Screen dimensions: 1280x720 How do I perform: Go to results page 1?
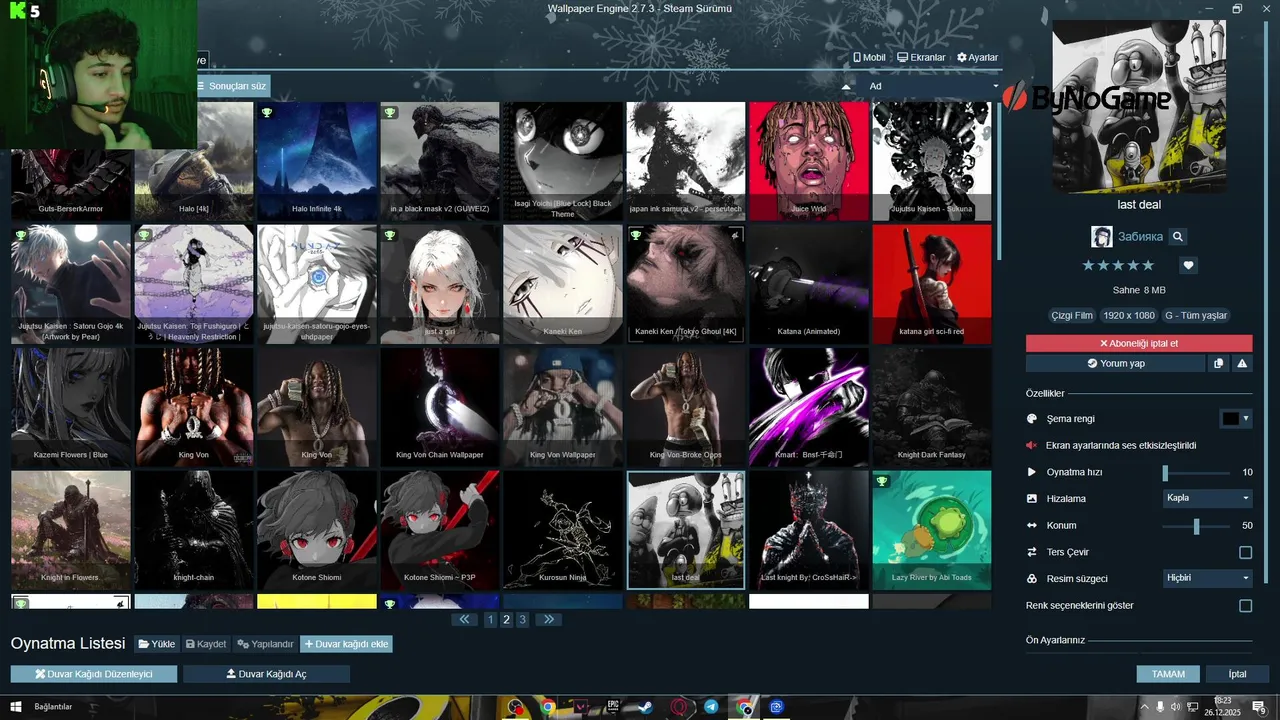pos(490,620)
